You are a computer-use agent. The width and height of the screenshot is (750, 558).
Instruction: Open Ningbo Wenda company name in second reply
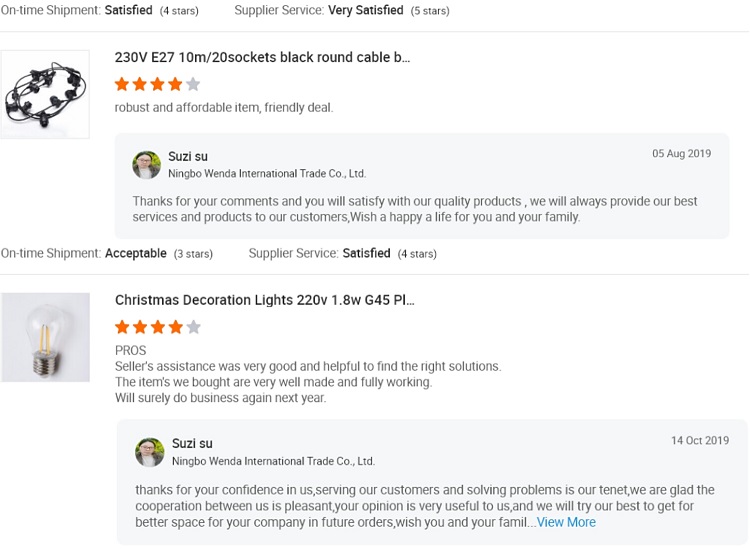(273, 461)
